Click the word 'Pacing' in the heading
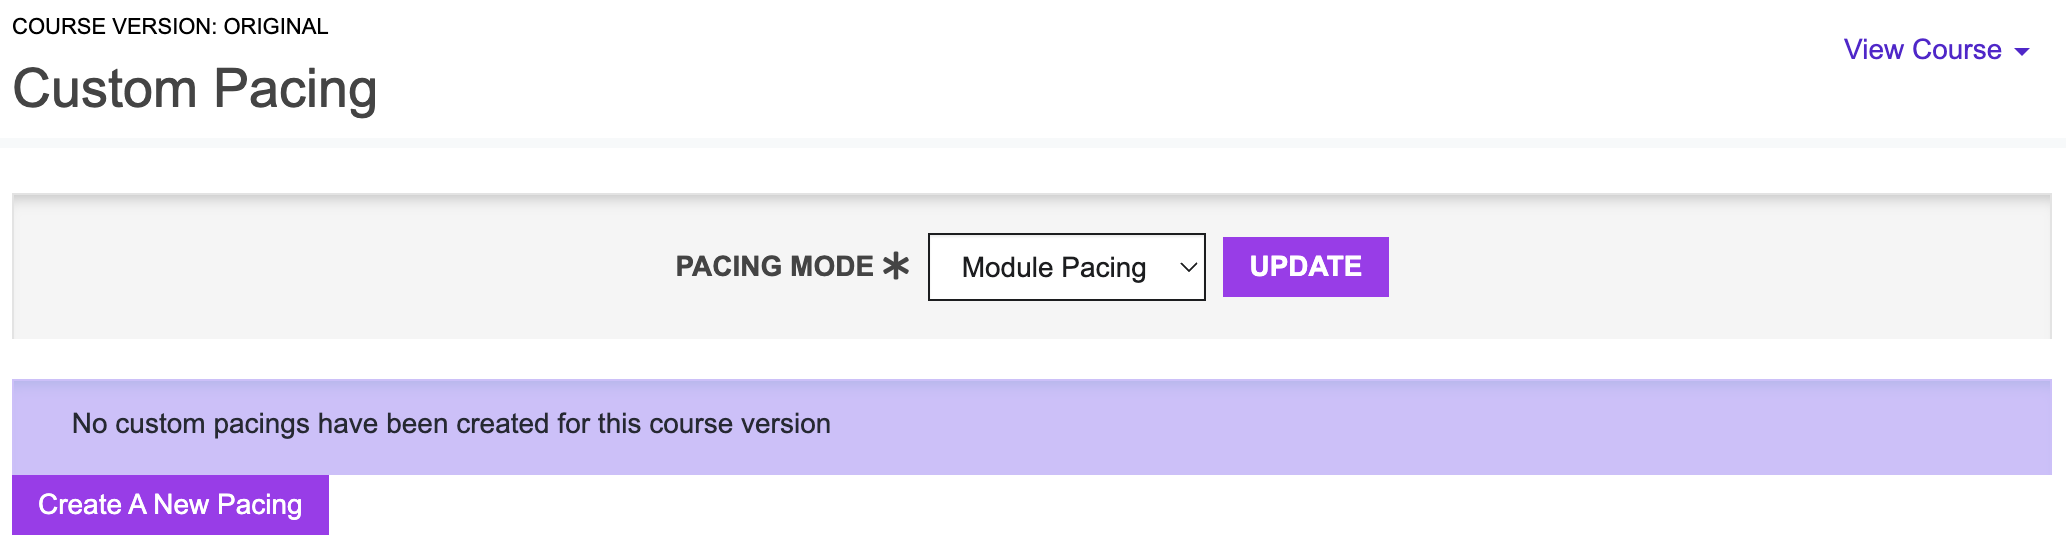2066x548 pixels. (x=295, y=89)
